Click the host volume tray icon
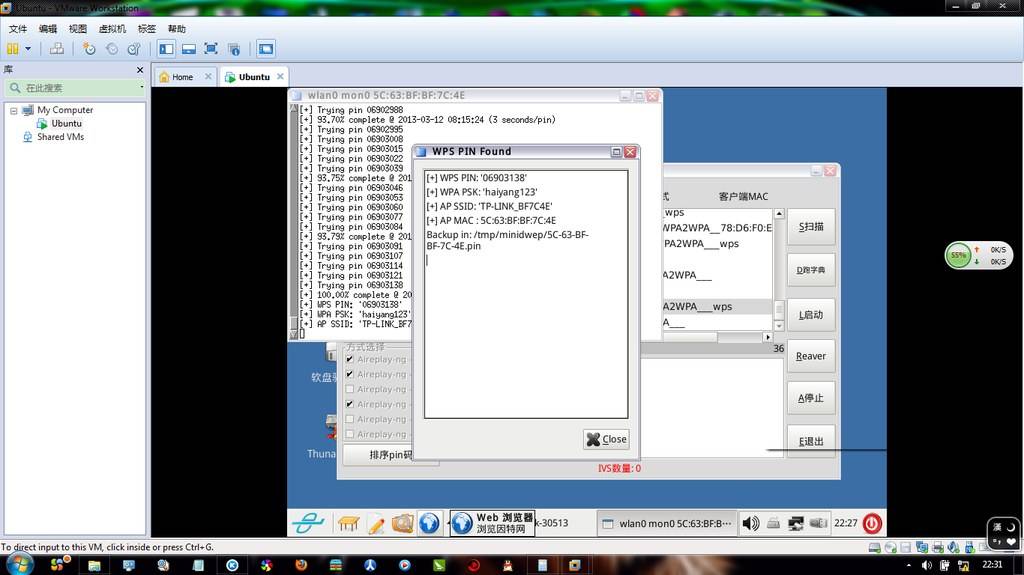Viewport: 1024px width, 575px height. (926, 565)
